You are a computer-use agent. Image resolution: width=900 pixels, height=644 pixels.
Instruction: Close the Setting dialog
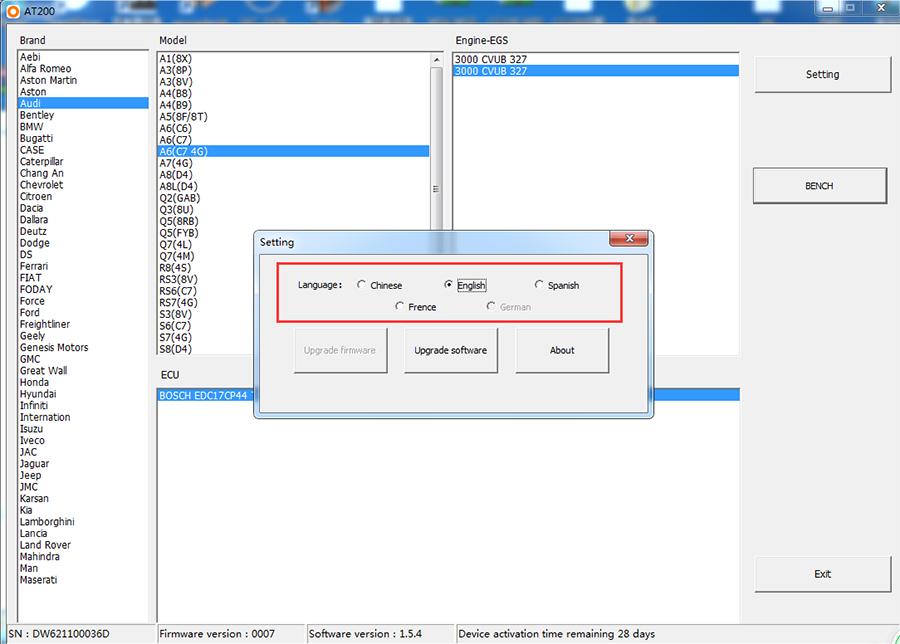pyautogui.click(x=628, y=239)
